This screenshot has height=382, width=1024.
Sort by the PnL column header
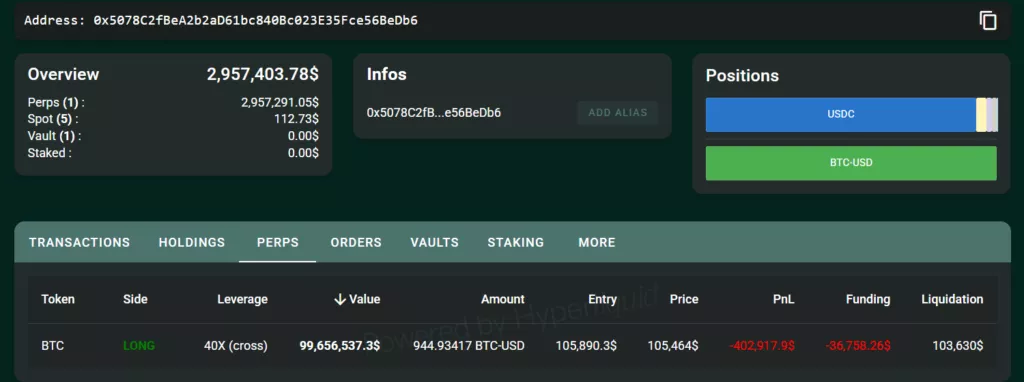pyautogui.click(x=783, y=299)
